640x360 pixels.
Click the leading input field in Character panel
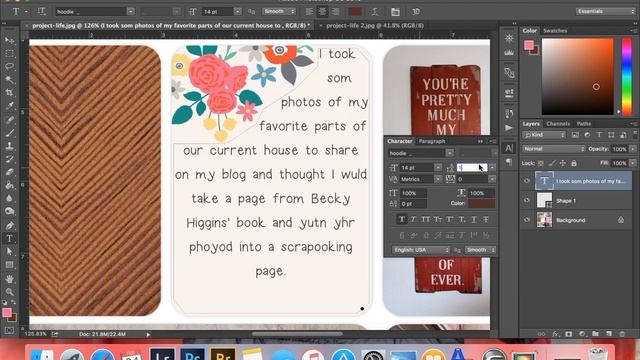pyautogui.click(x=472, y=167)
